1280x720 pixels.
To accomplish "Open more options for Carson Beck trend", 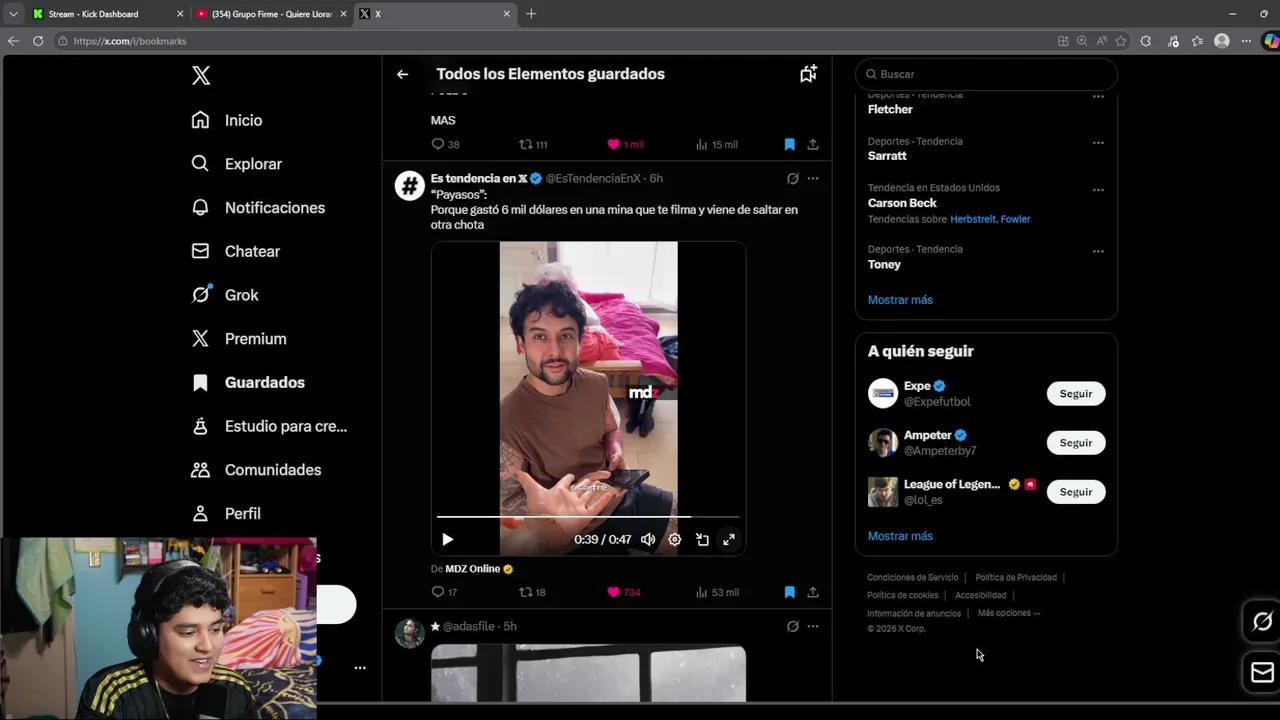I will (1098, 189).
